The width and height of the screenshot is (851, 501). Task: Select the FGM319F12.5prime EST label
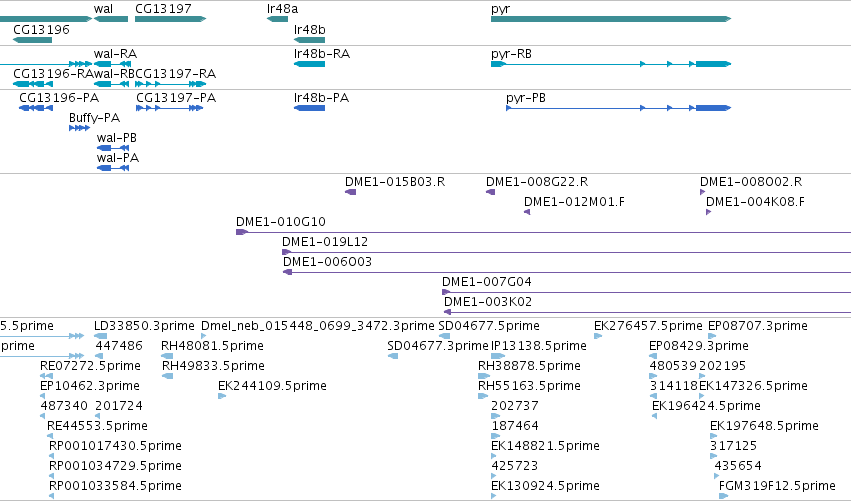(x=777, y=486)
